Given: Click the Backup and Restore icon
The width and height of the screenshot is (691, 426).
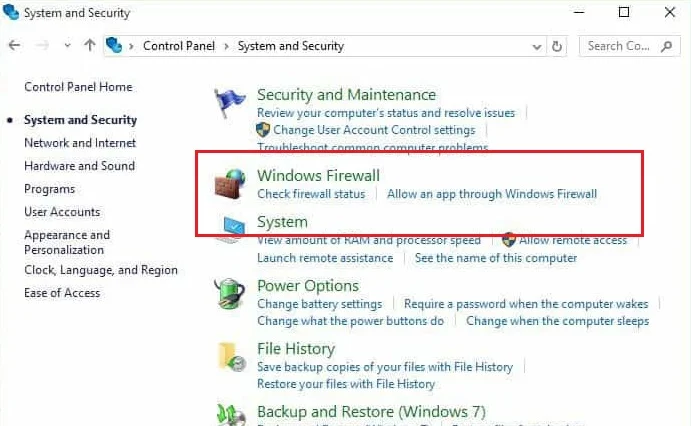Looking at the screenshot, I should 231,414.
